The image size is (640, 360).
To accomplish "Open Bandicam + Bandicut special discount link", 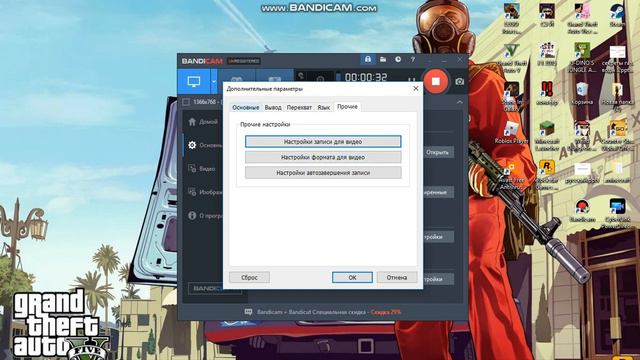I will [x=329, y=312].
